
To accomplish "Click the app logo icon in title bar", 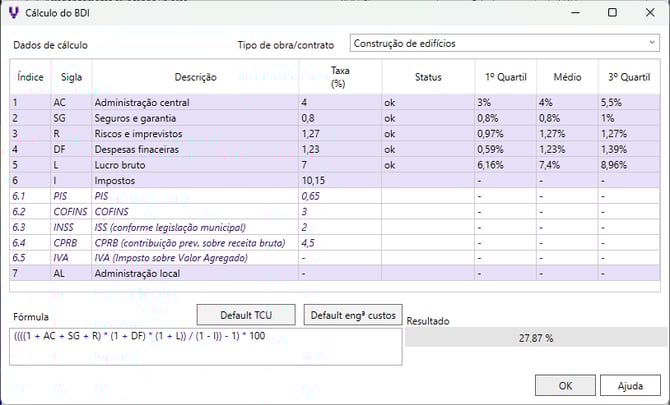I will (13, 13).
